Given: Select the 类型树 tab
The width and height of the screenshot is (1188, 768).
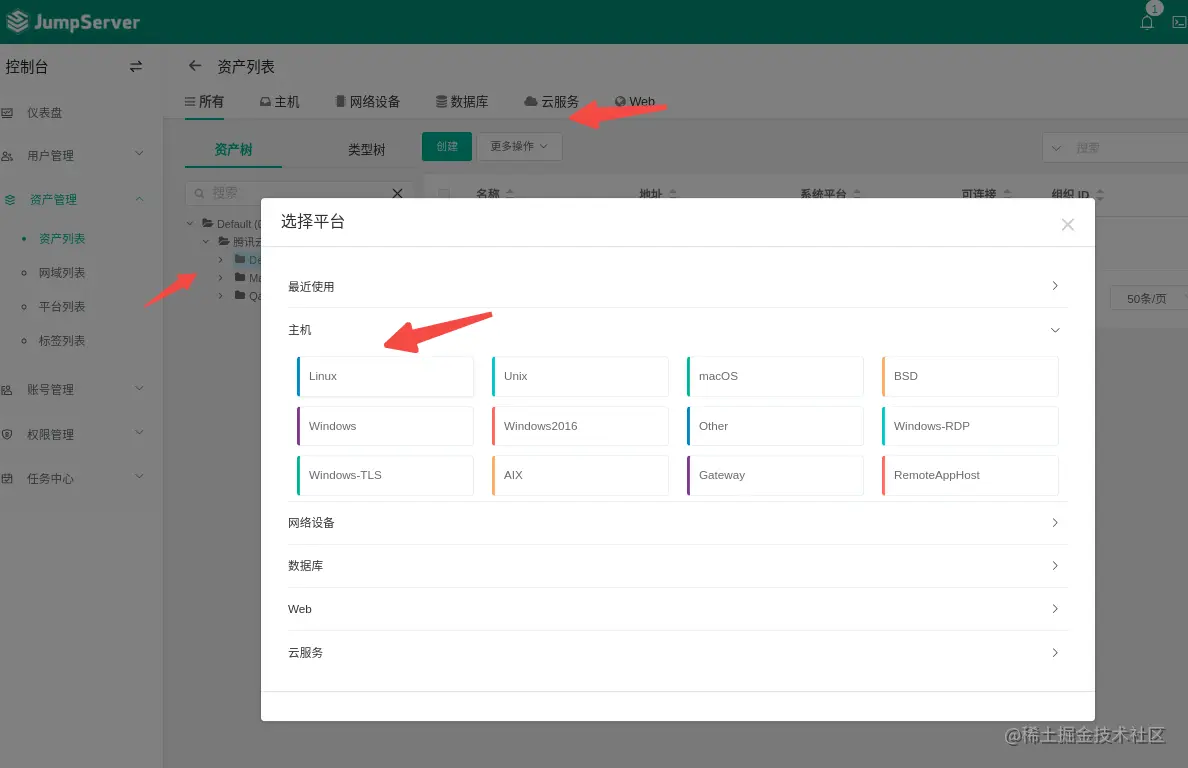Looking at the screenshot, I should 367,150.
